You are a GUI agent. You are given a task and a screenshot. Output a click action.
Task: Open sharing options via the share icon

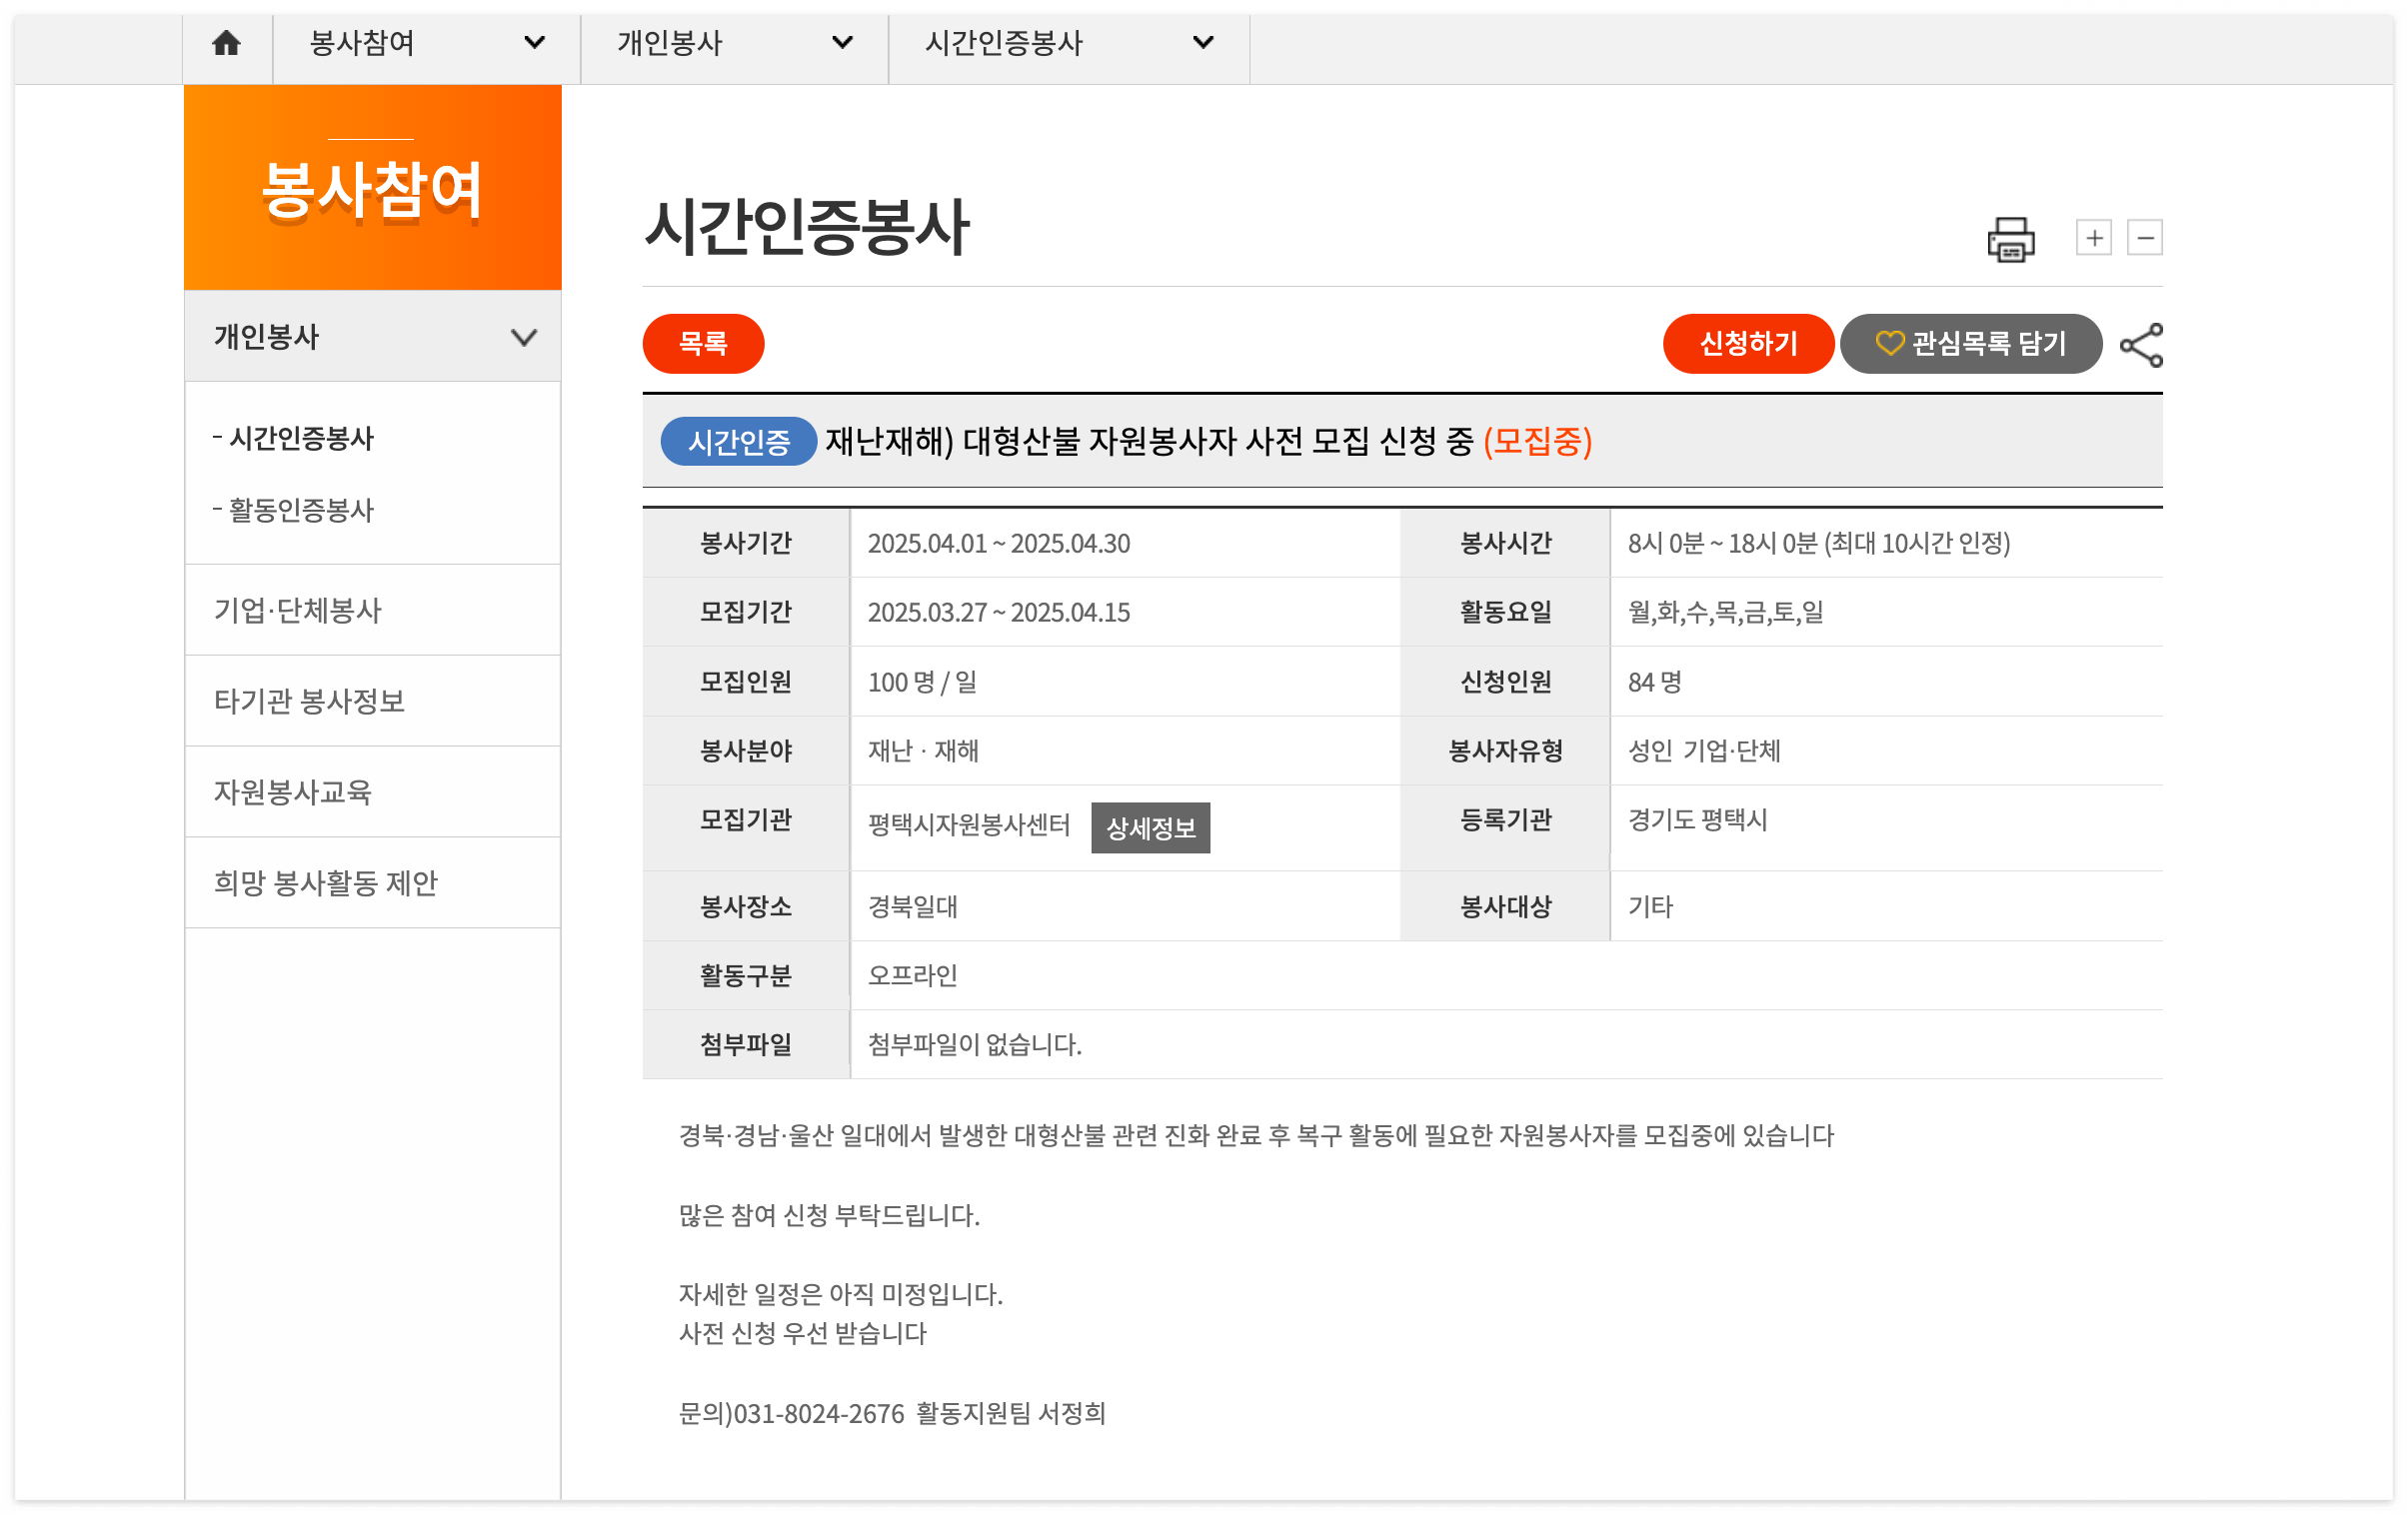pyautogui.click(x=2143, y=343)
